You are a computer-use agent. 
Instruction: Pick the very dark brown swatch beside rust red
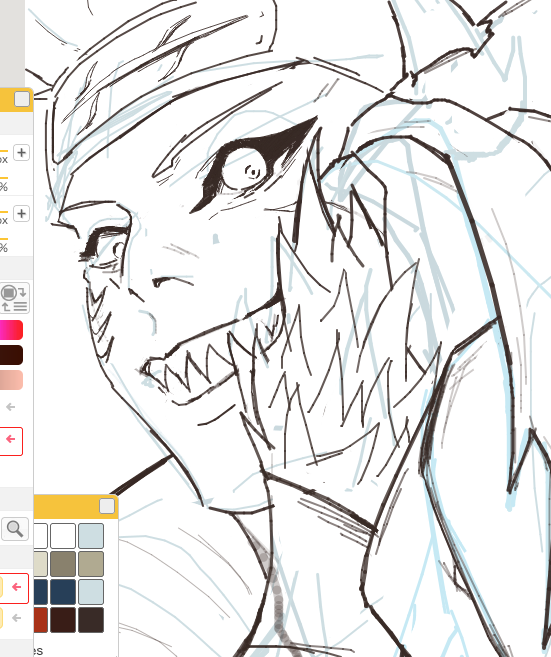pyautogui.click(x=63, y=620)
